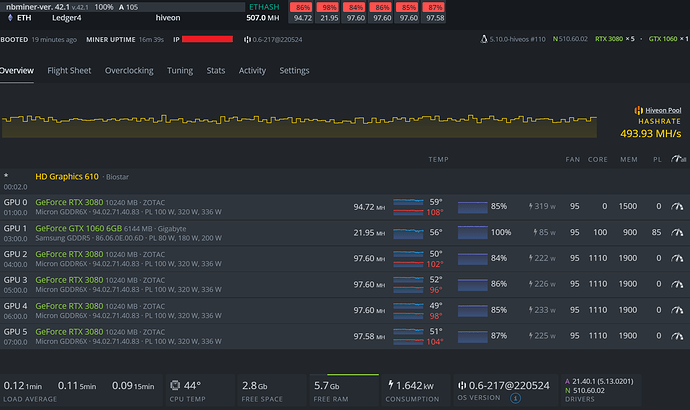Open the Tuning tab
Viewport: 690px width, 410px height.
pyautogui.click(x=180, y=70)
